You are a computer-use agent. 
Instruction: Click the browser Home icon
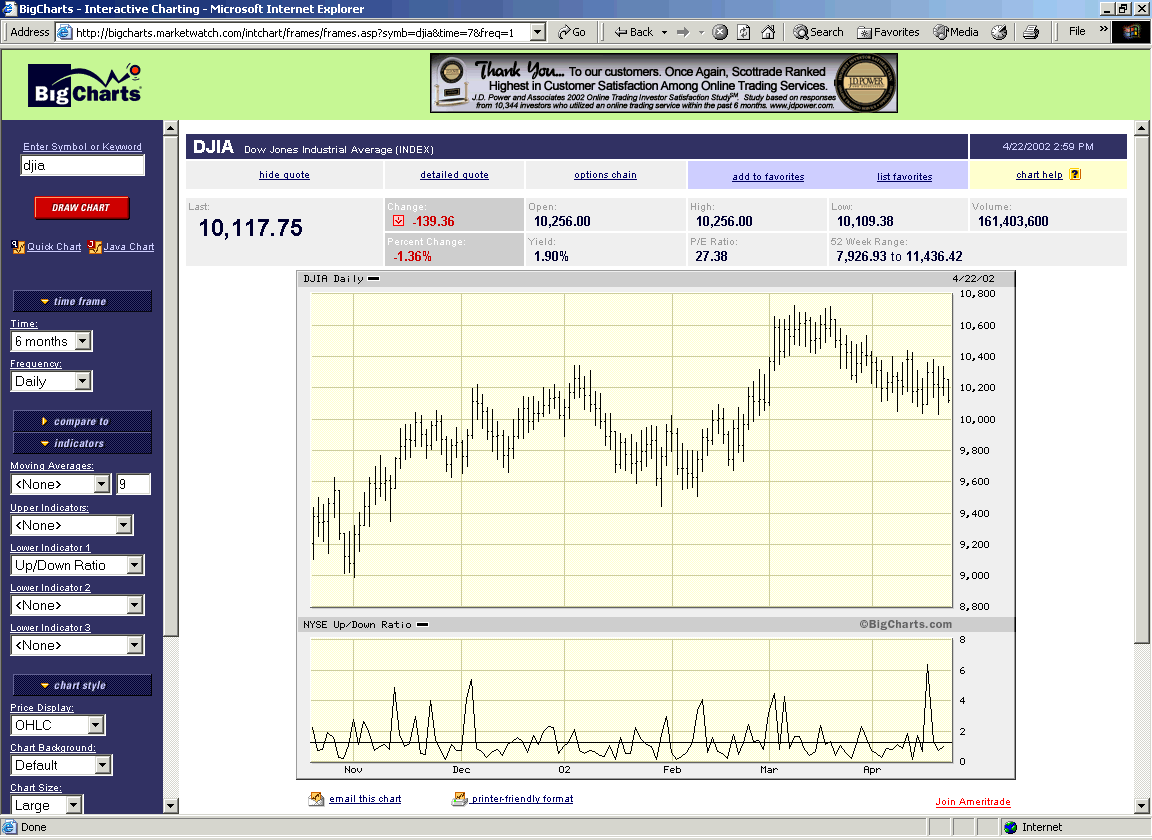click(768, 32)
